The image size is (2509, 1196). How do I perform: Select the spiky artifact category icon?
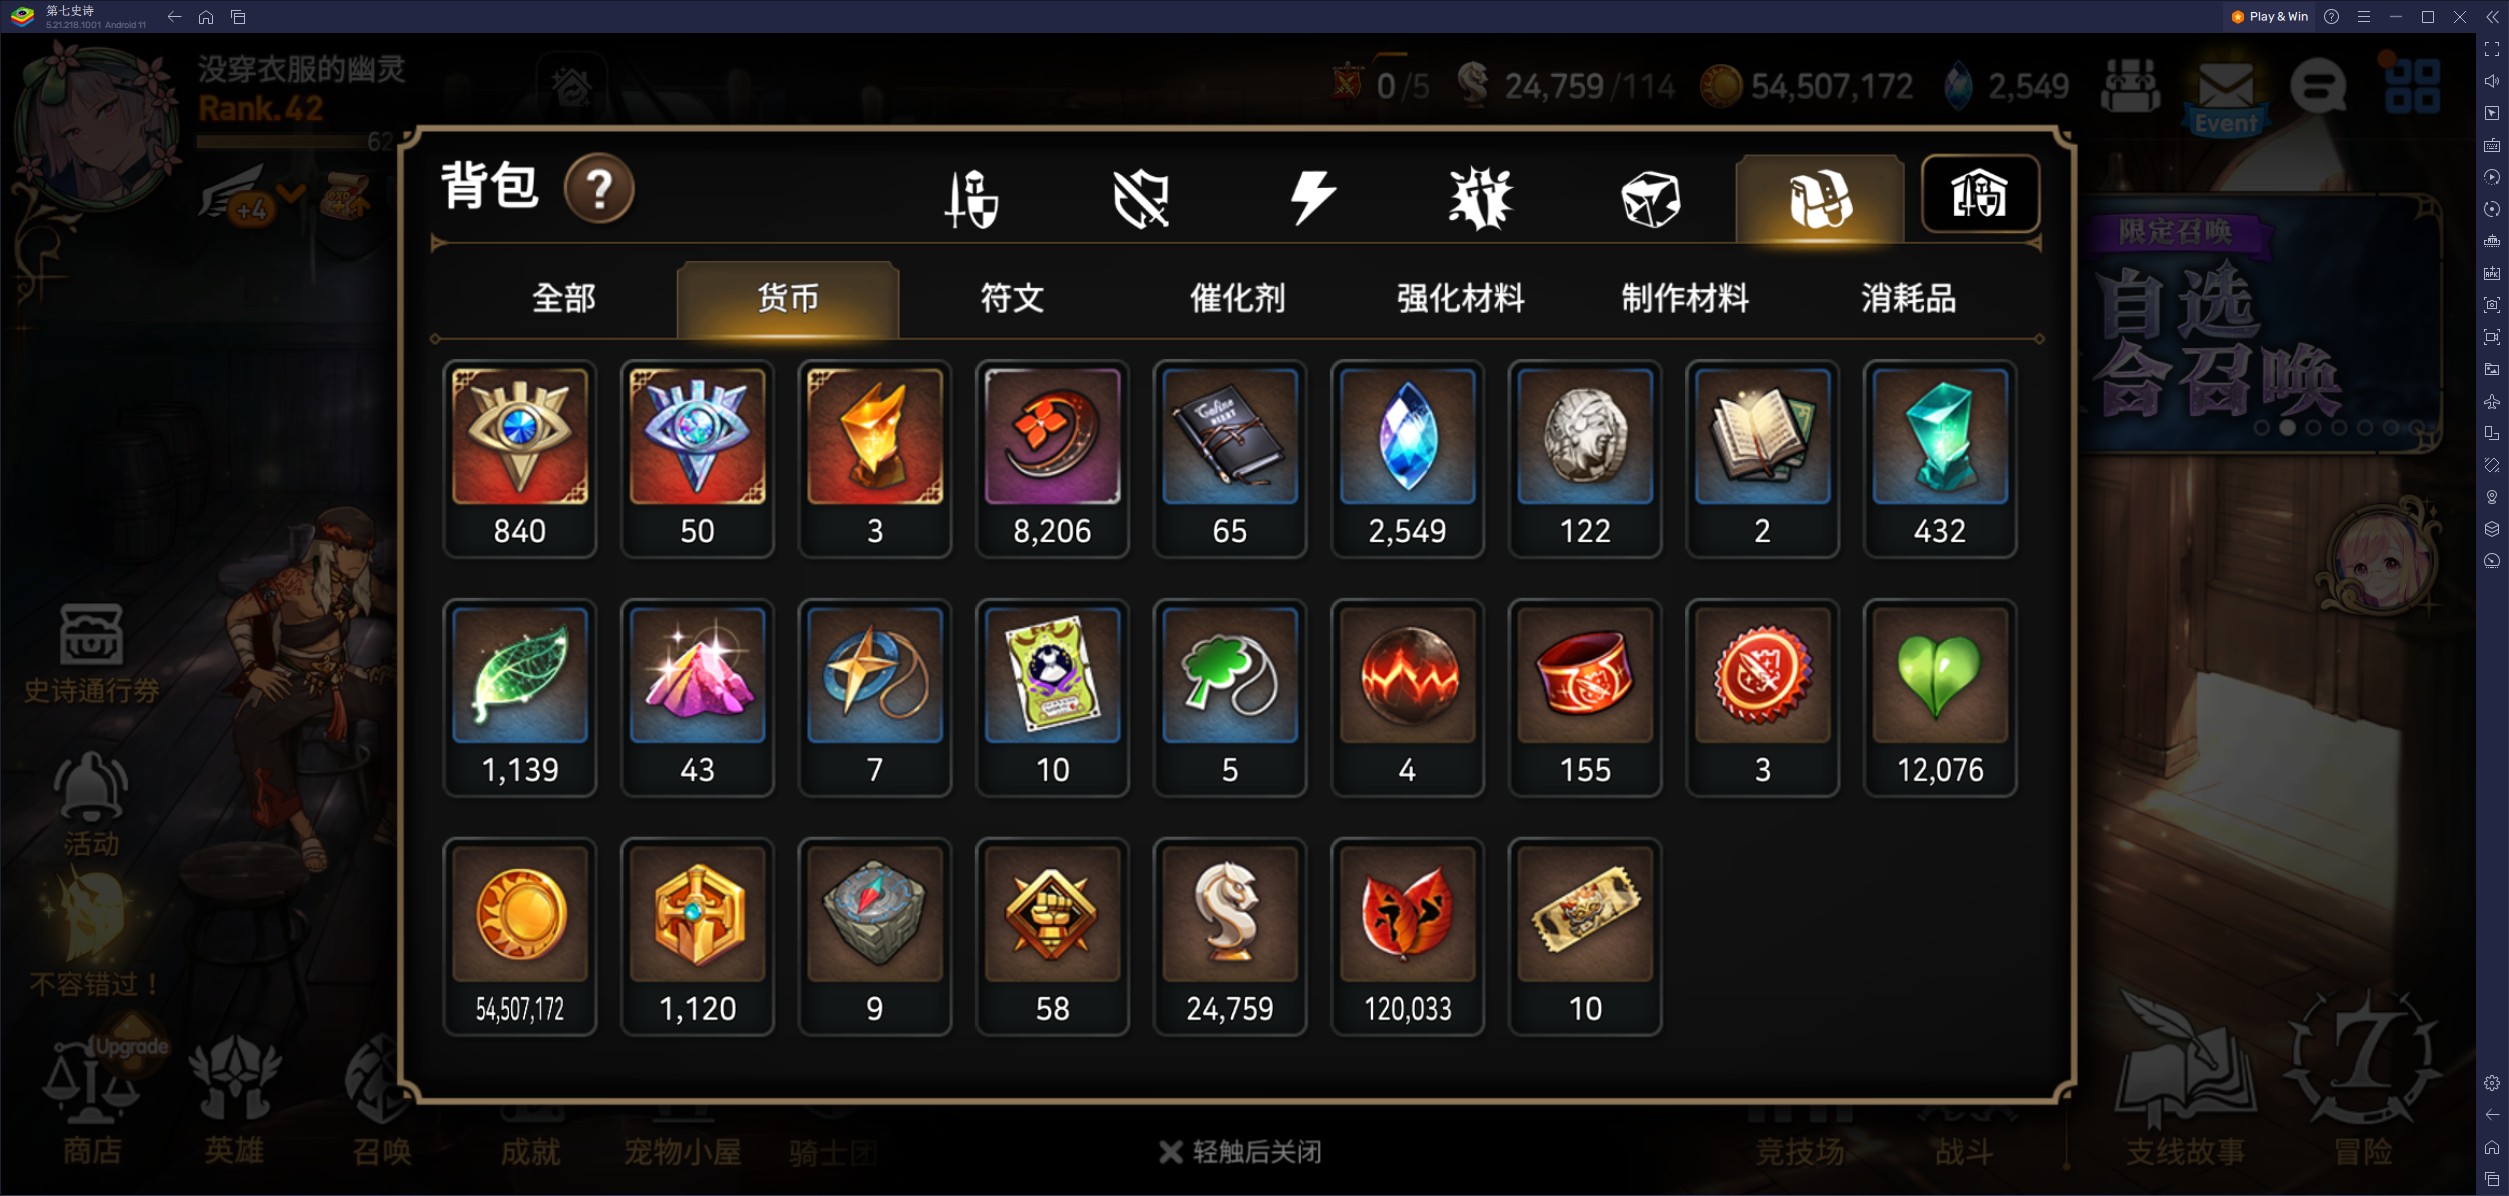[1481, 197]
